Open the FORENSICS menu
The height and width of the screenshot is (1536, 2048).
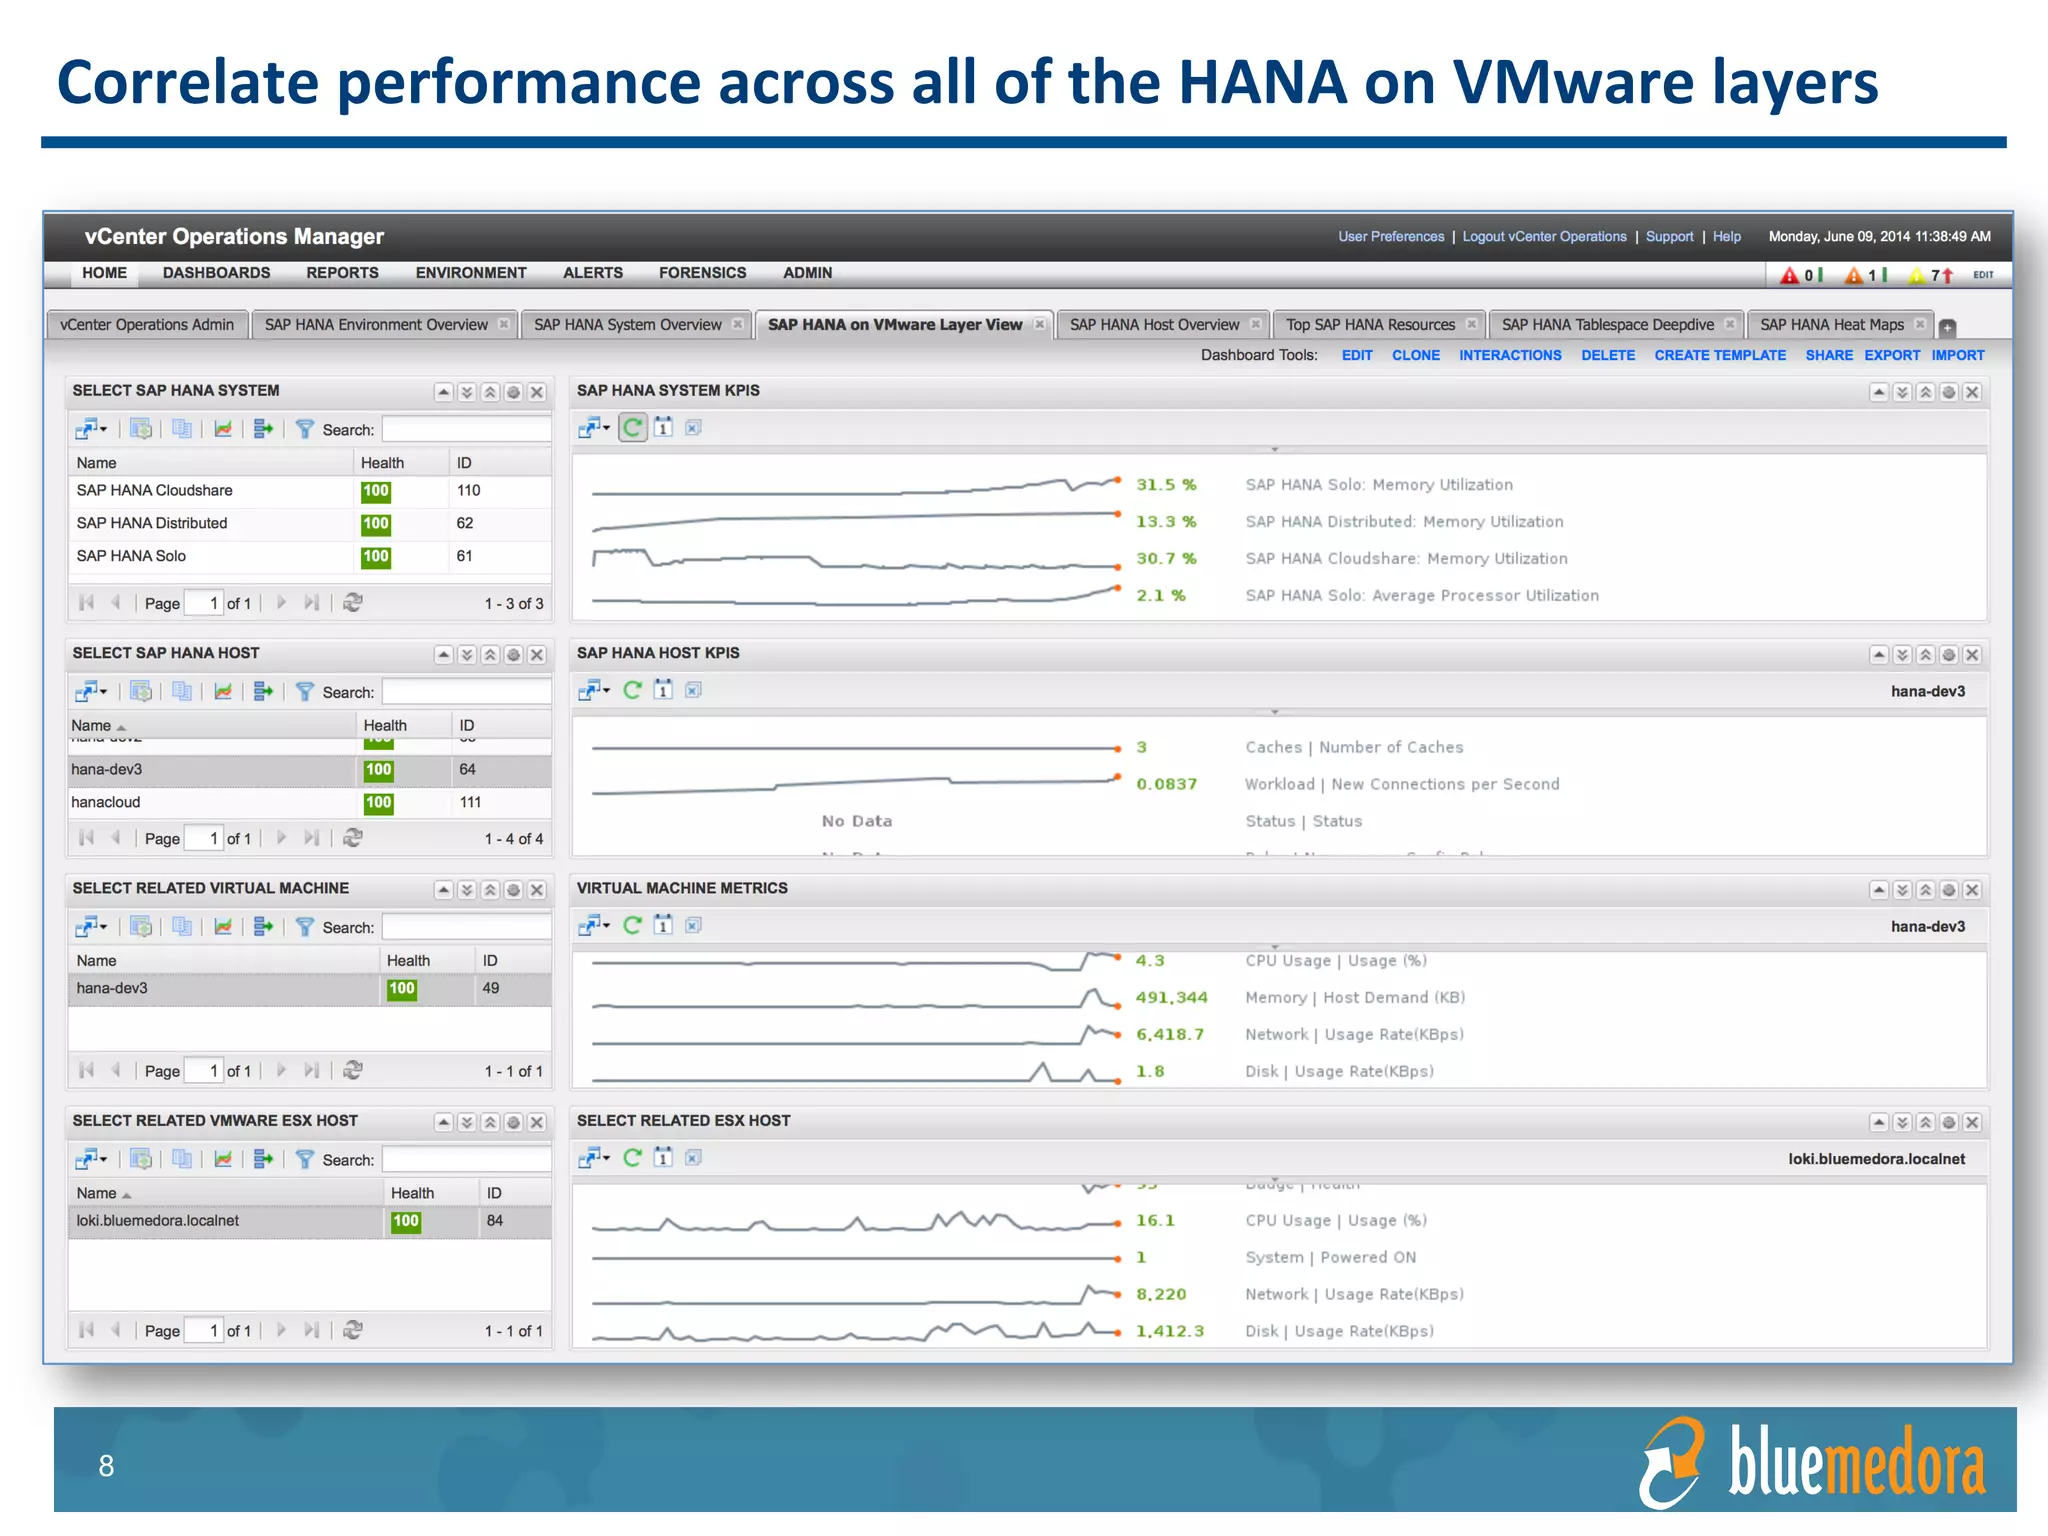point(702,273)
